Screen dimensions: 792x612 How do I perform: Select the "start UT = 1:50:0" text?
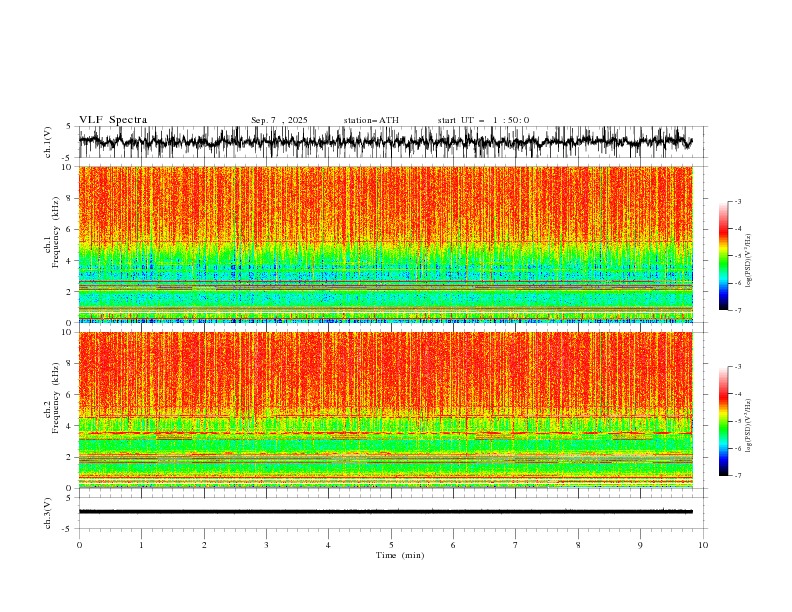tap(483, 120)
